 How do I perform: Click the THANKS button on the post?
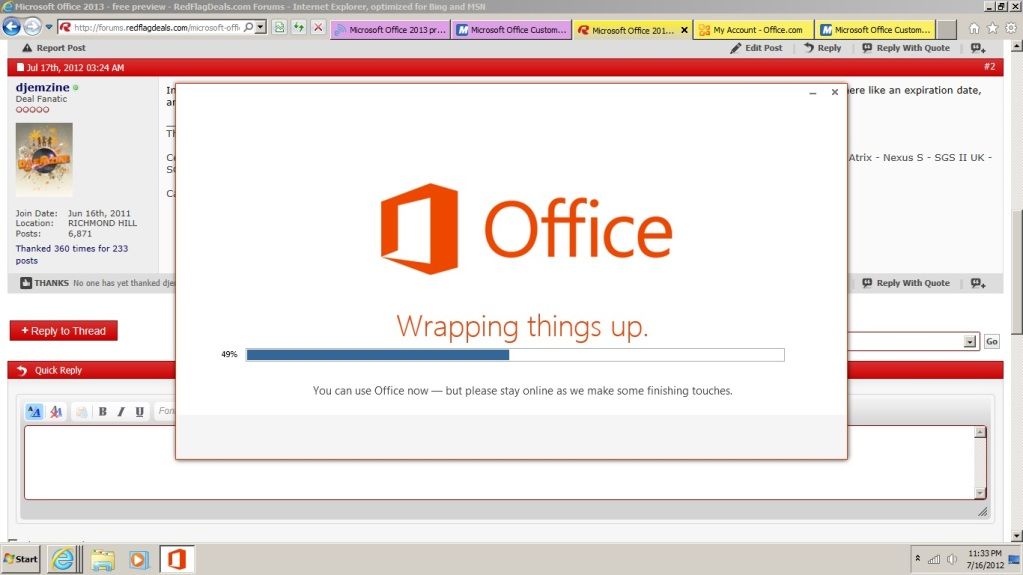pos(44,283)
